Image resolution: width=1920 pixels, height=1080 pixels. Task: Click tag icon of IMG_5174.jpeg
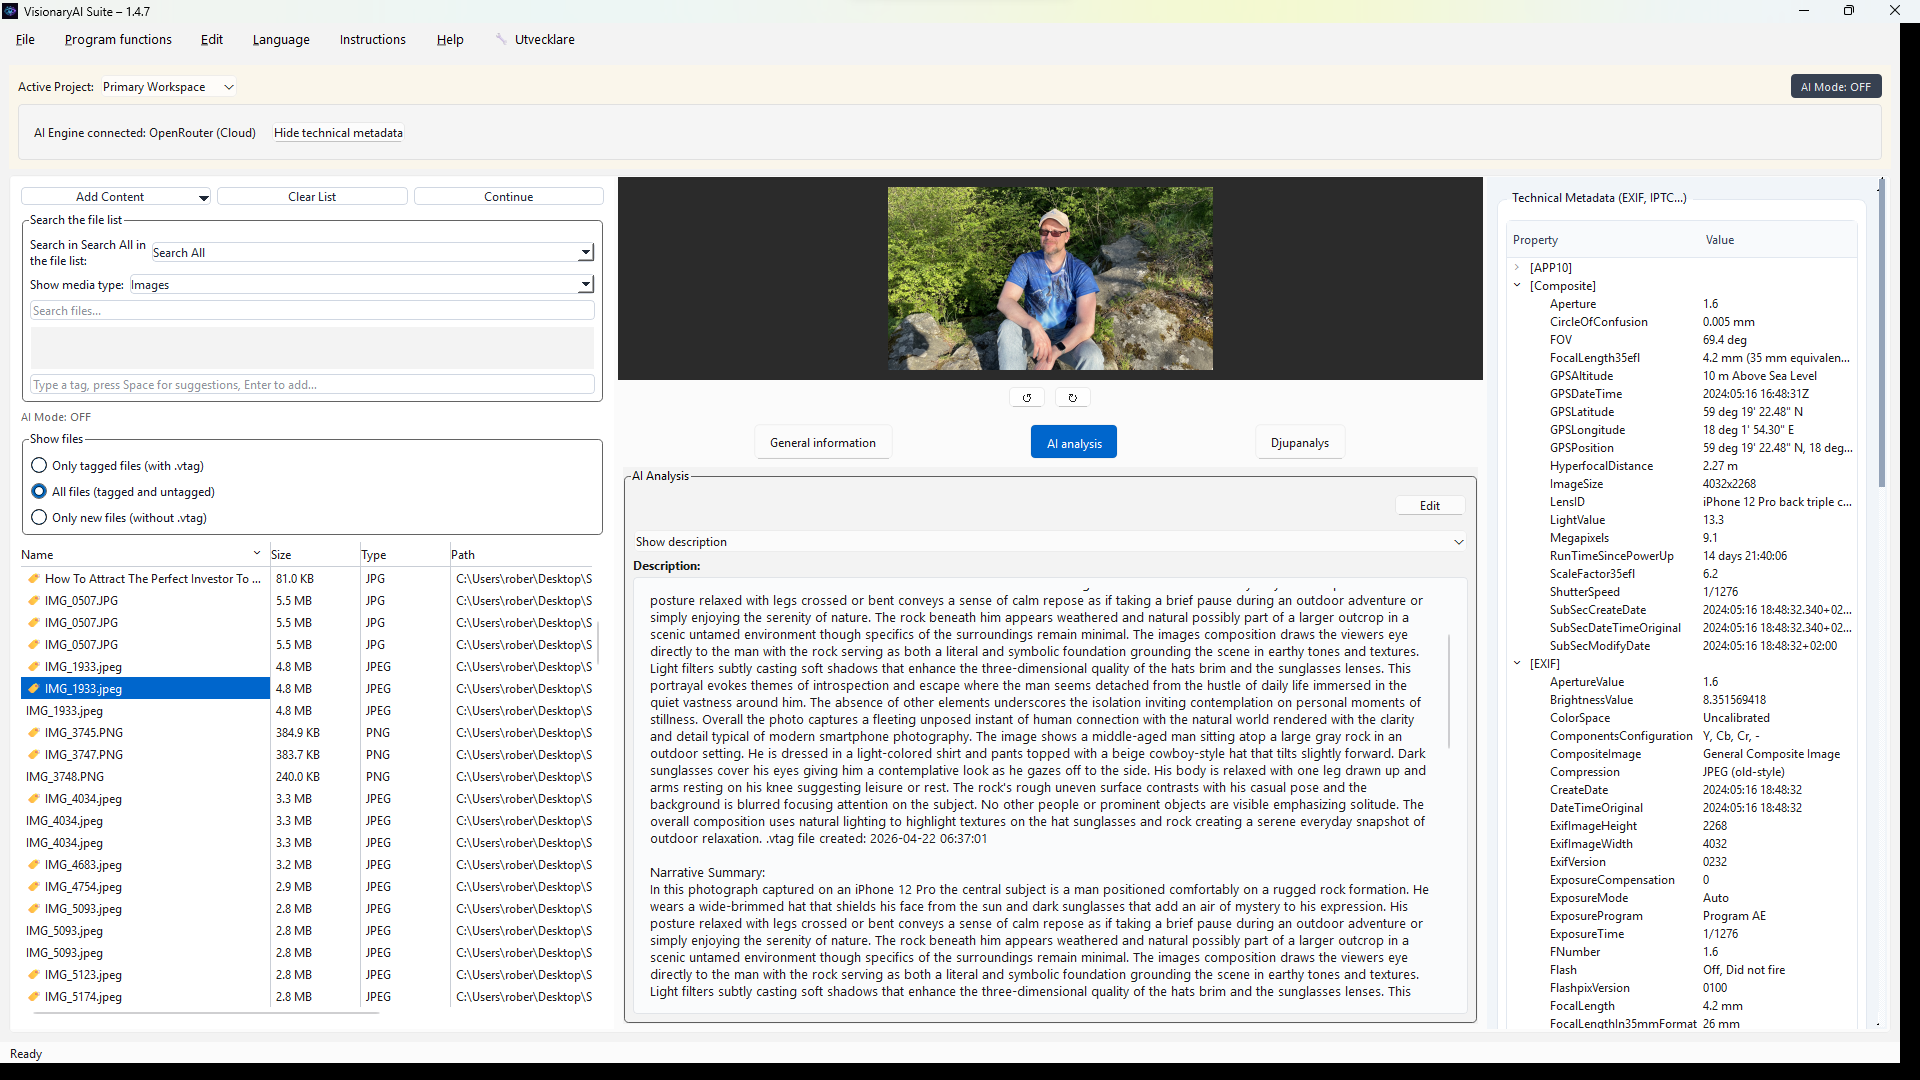coord(34,997)
